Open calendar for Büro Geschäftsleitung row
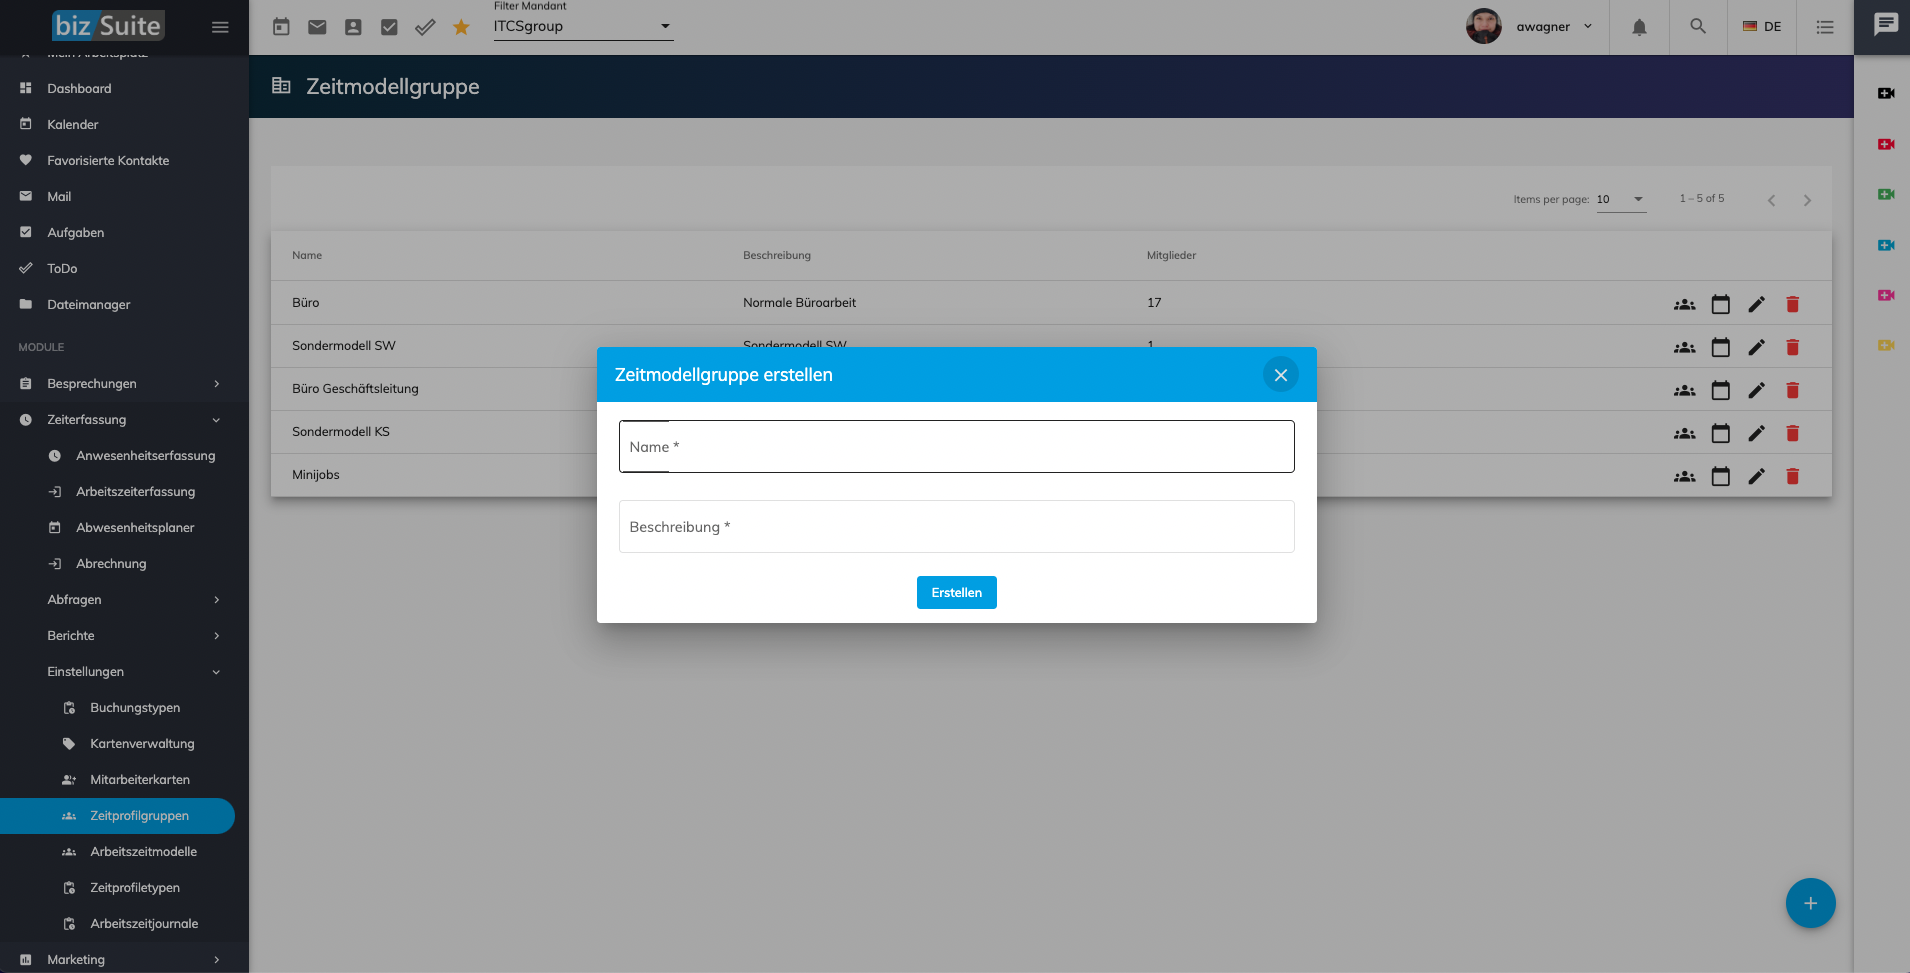Viewport: 1910px width, 973px height. point(1720,390)
